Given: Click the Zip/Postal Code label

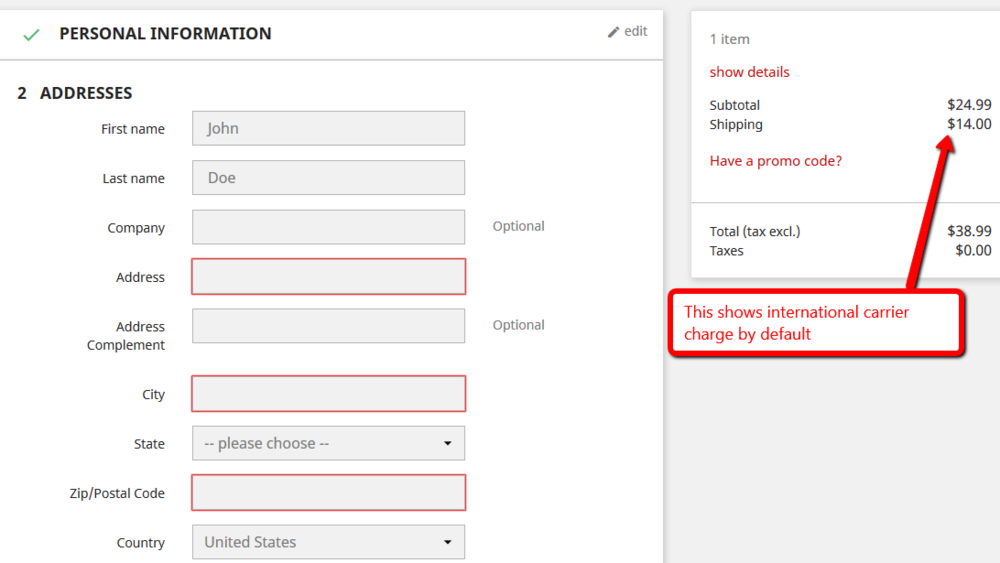Looking at the screenshot, I should coord(117,493).
